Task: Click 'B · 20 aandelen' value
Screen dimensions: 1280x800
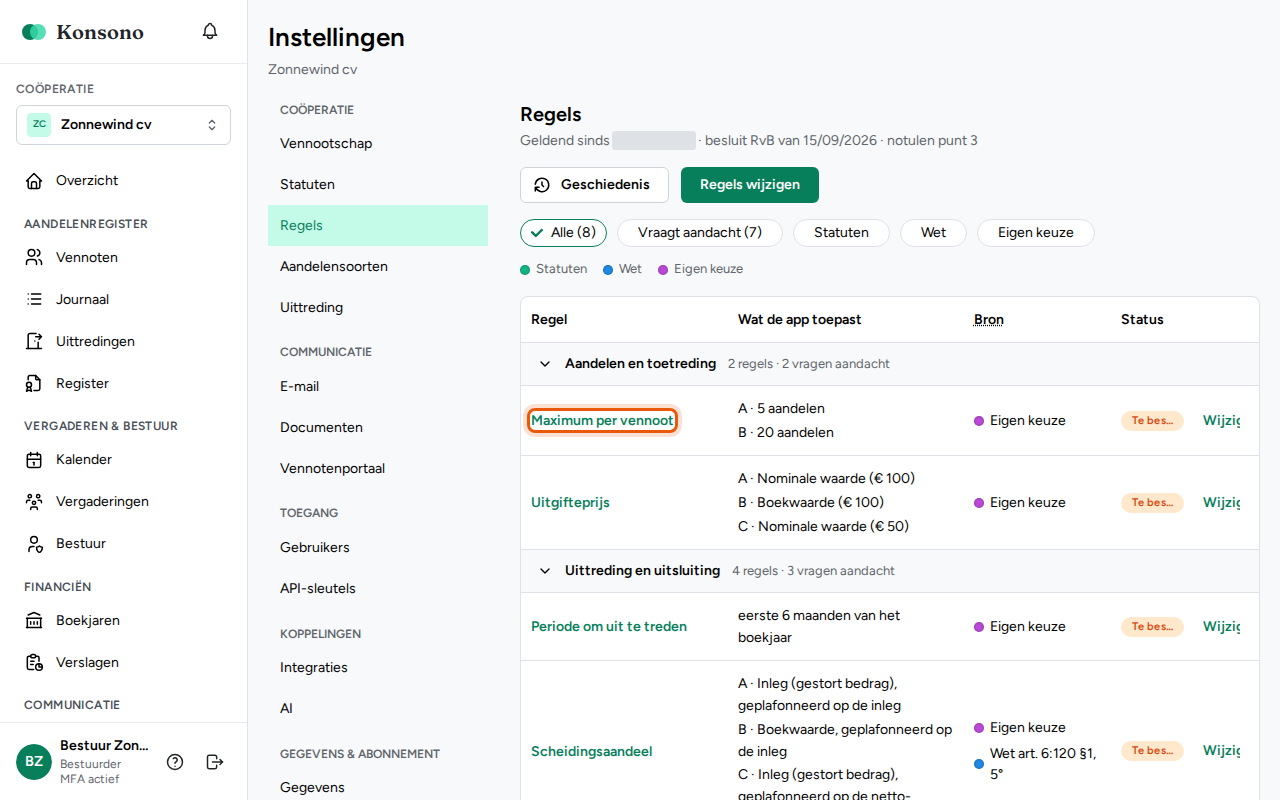Action: pos(786,433)
